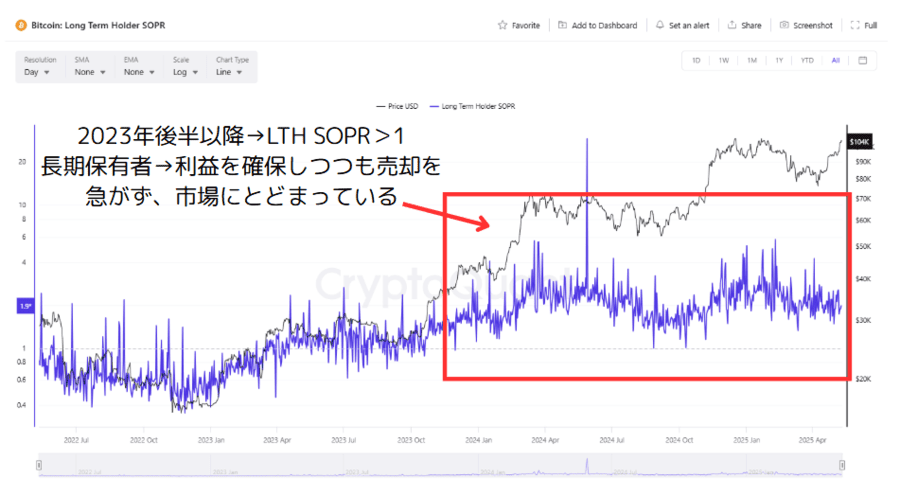This screenshot has width=900, height=479.
Task: Click the 2024 Jan axis label
Action: [x=479, y=440]
